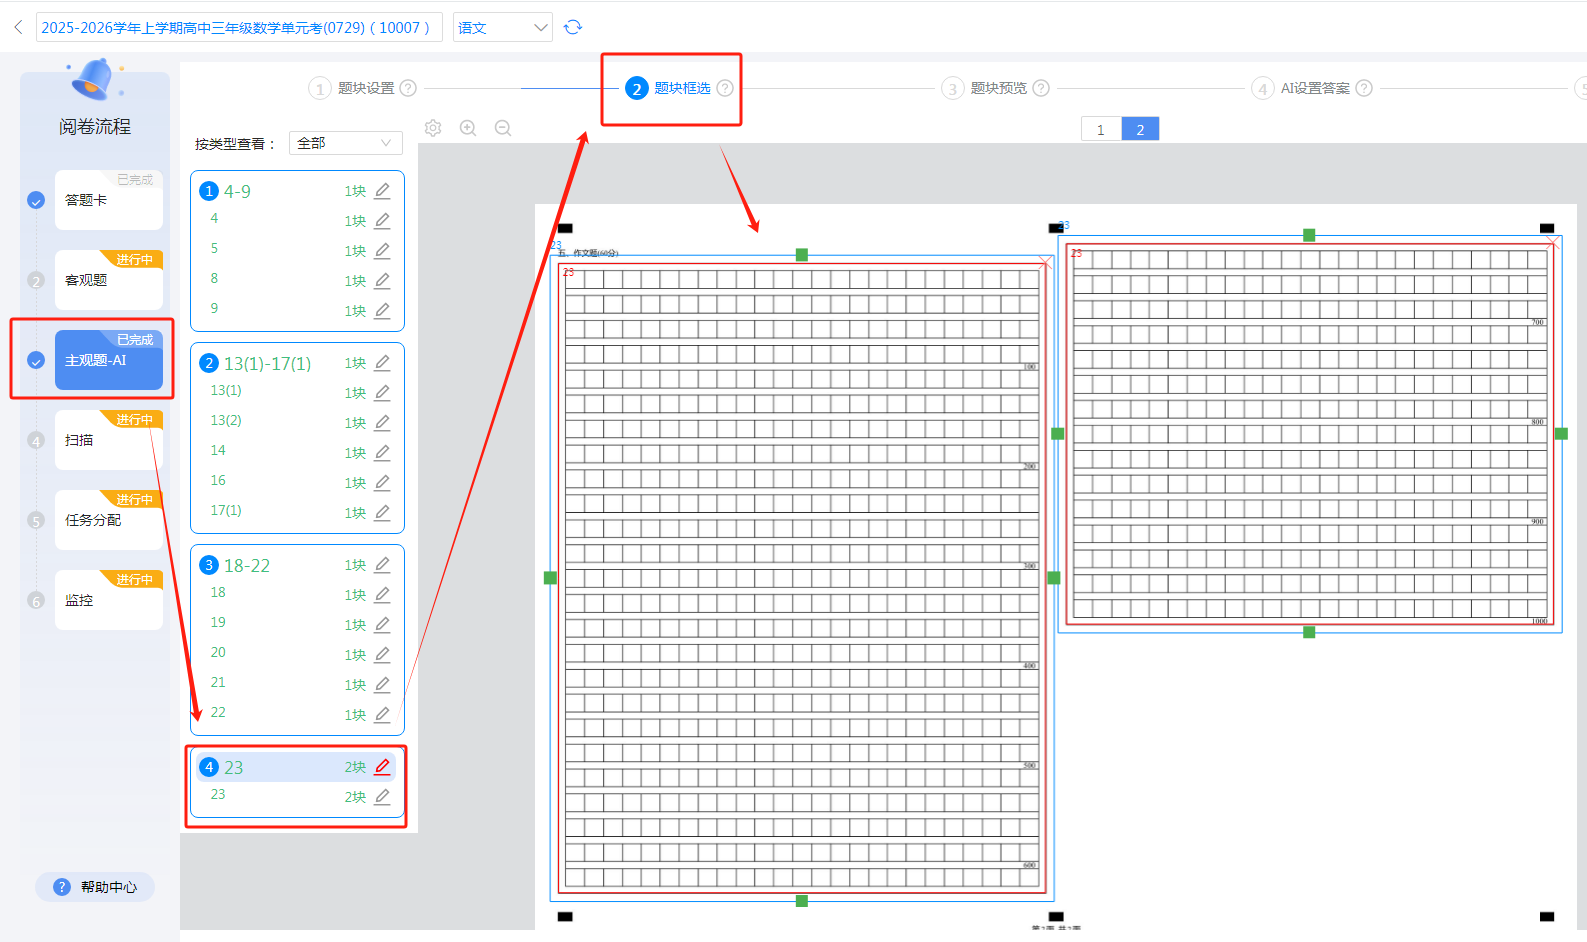Switch to page 1 tab
Viewport: 1587px width, 942px height.
click(x=1101, y=129)
